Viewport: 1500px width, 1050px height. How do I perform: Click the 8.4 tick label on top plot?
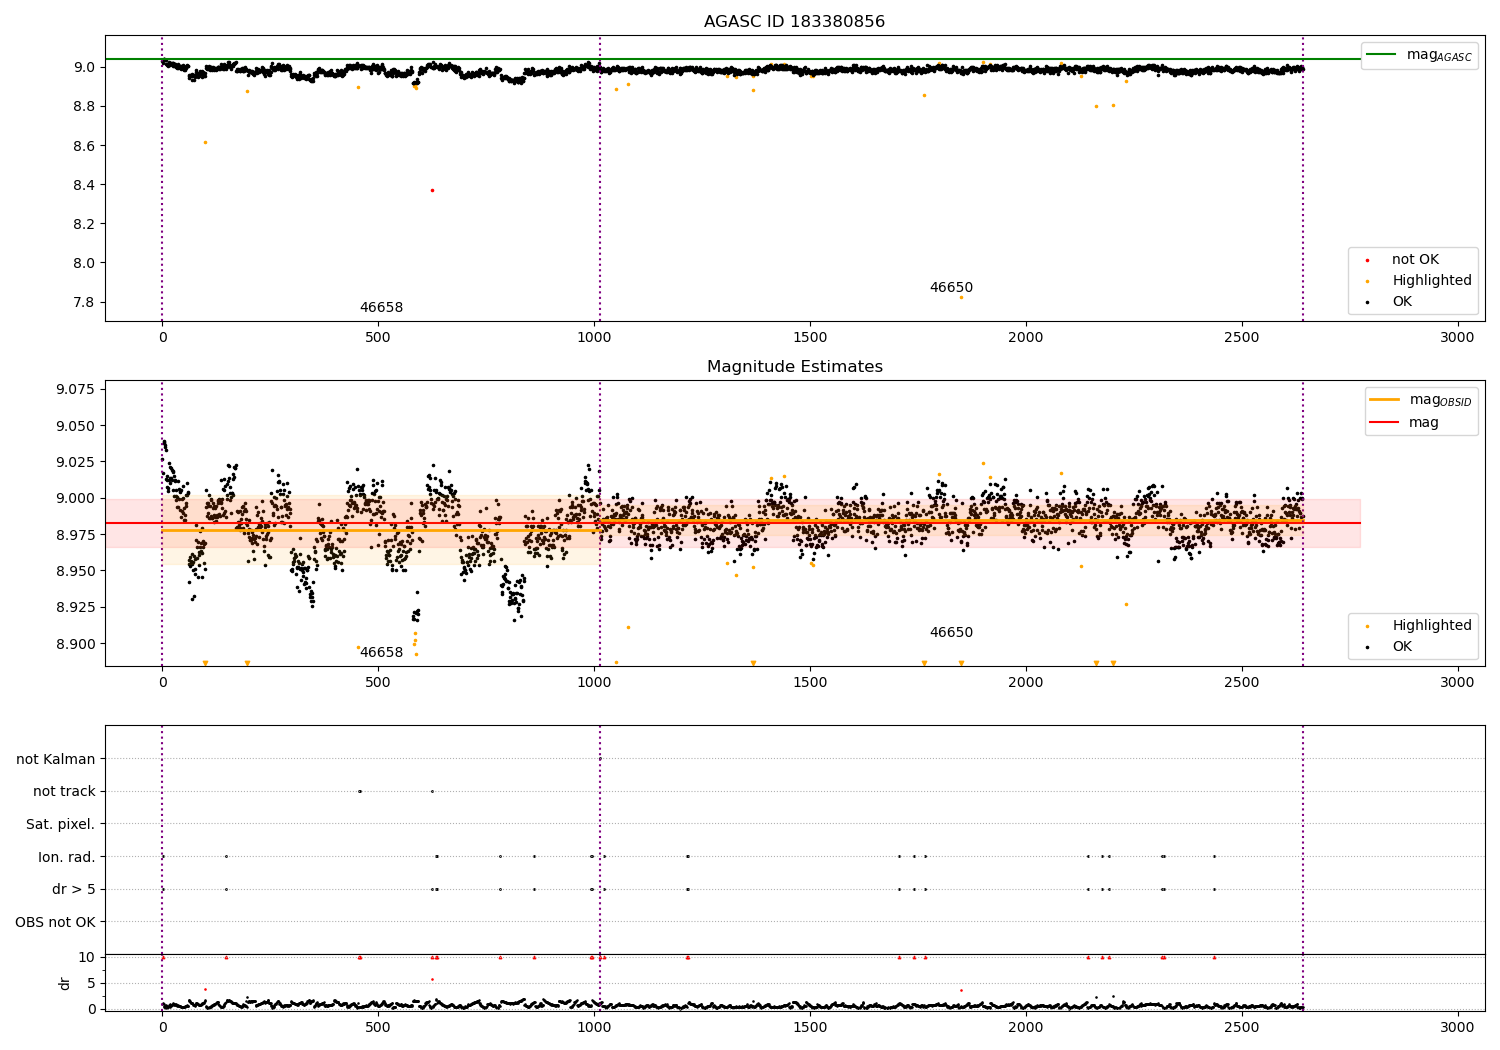point(84,185)
